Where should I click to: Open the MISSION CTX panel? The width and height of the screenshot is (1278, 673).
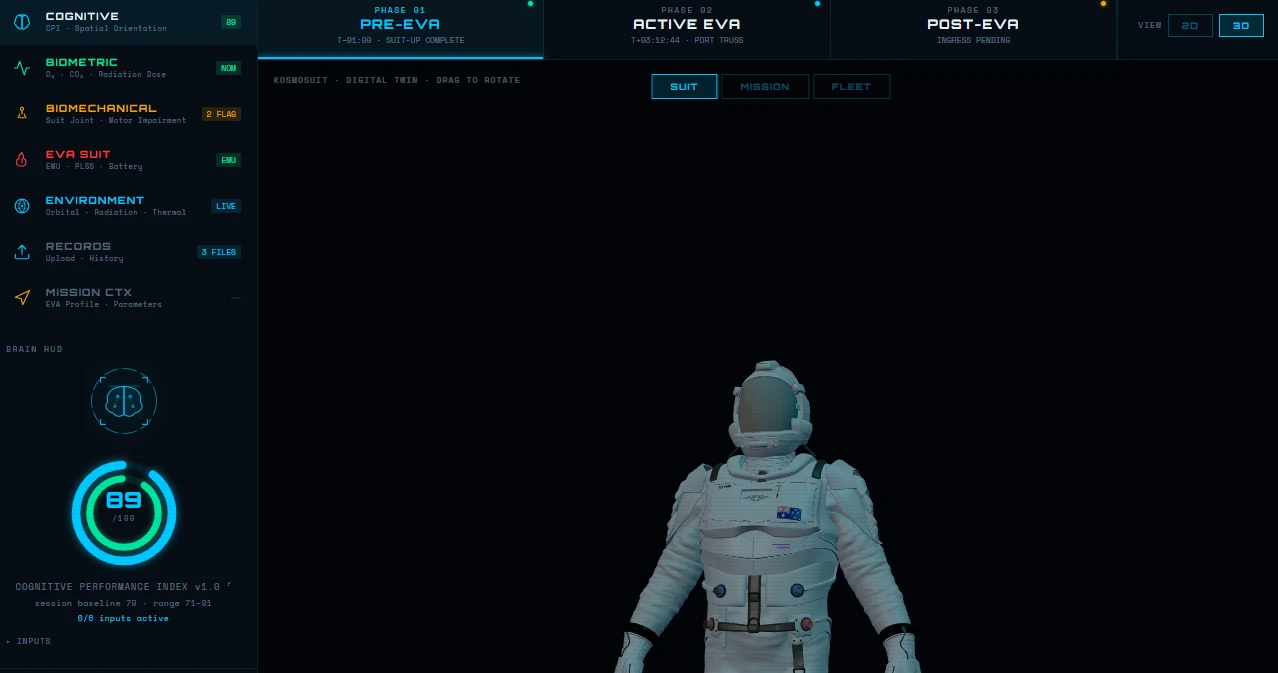128,298
